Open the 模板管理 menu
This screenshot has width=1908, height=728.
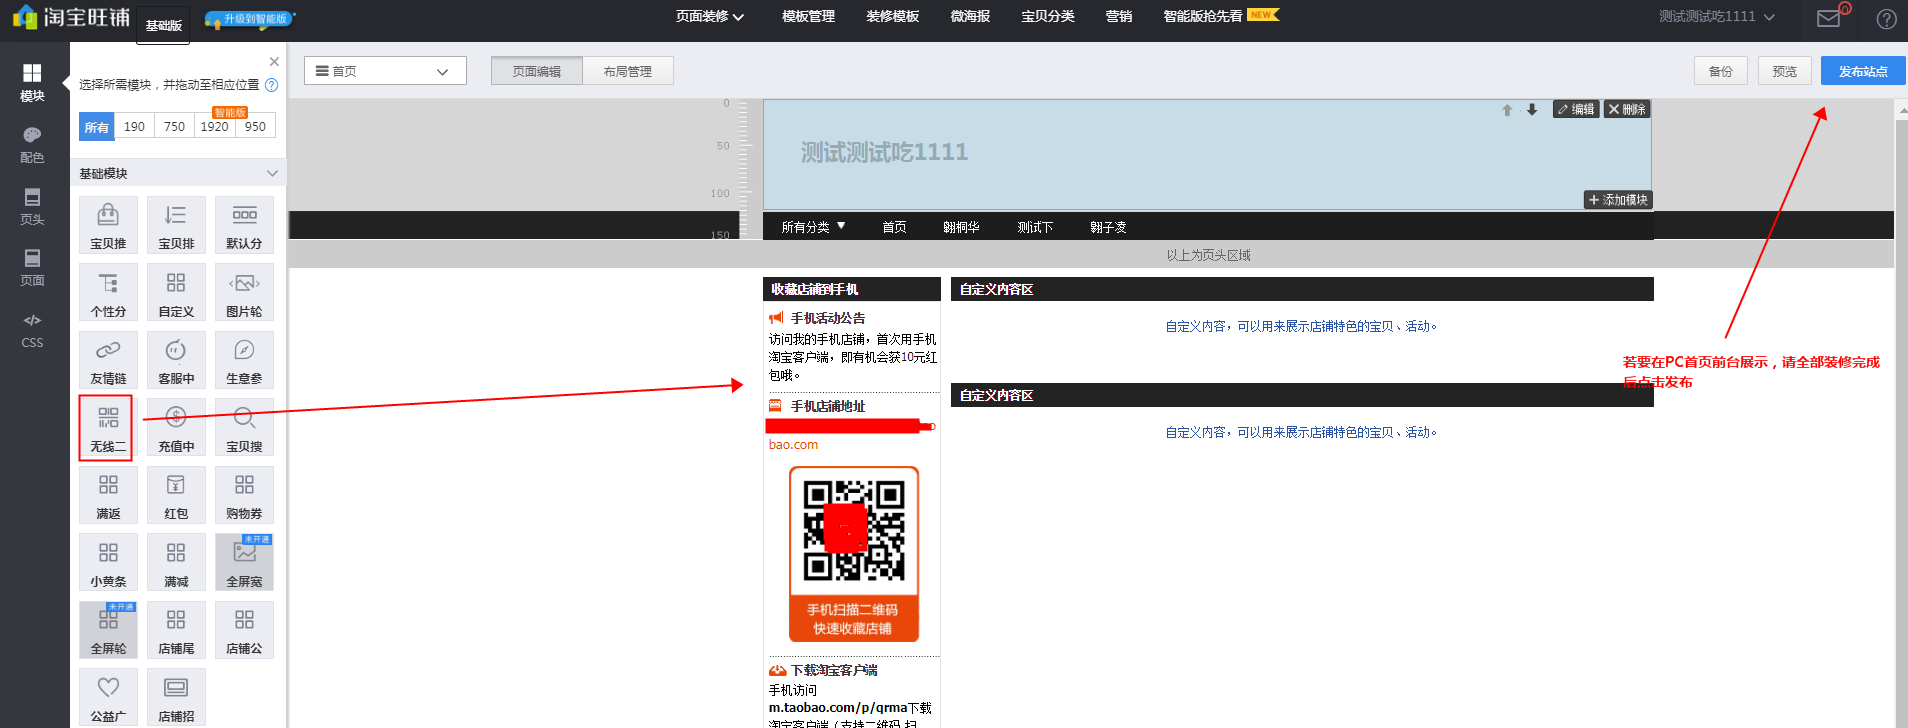click(808, 16)
